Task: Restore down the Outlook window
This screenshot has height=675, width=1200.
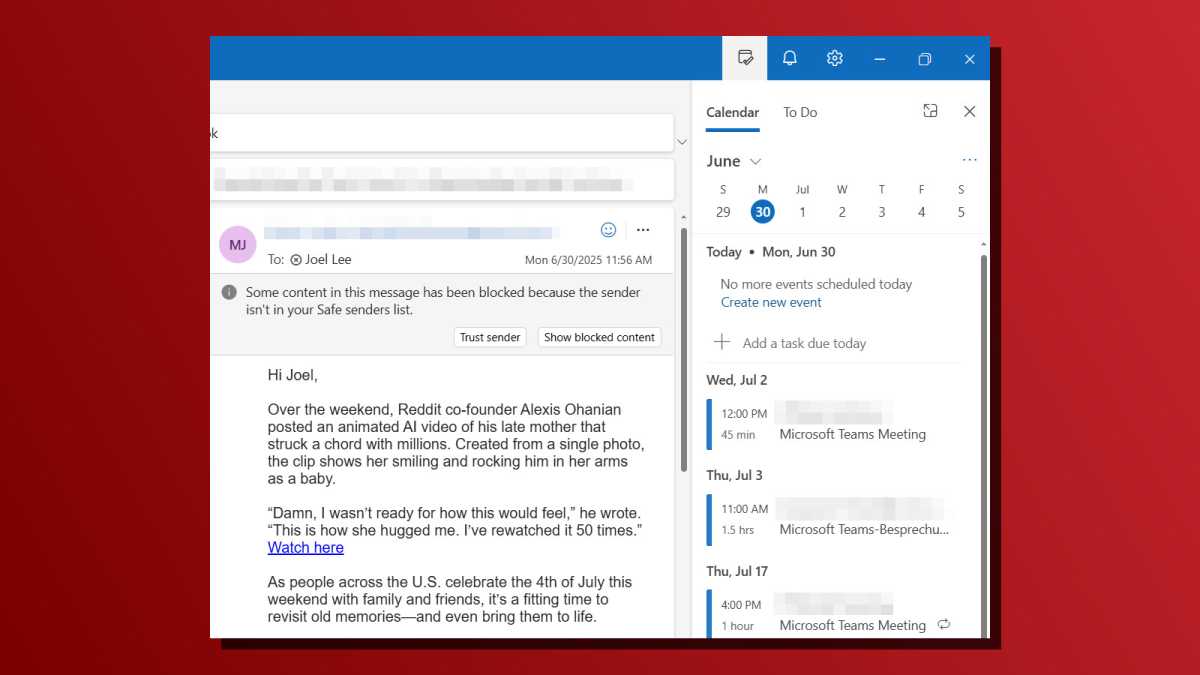Action: coord(924,59)
